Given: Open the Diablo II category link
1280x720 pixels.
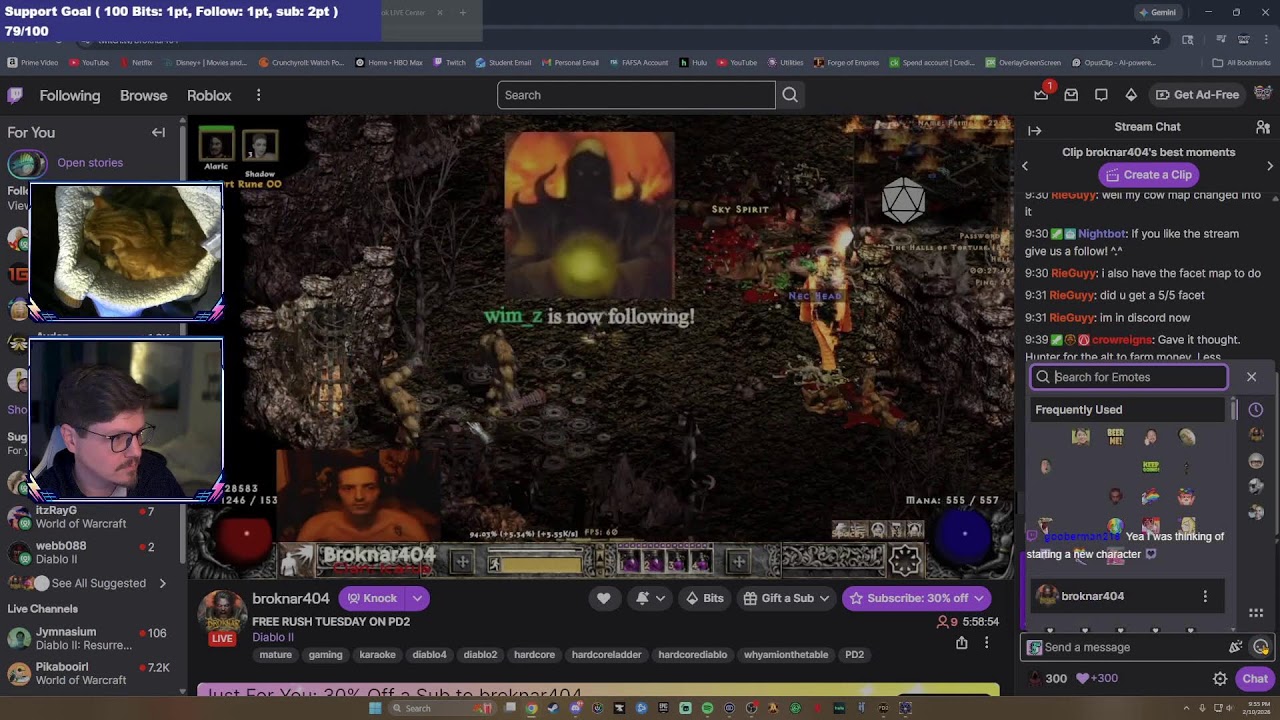Looking at the screenshot, I should point(273,637).
